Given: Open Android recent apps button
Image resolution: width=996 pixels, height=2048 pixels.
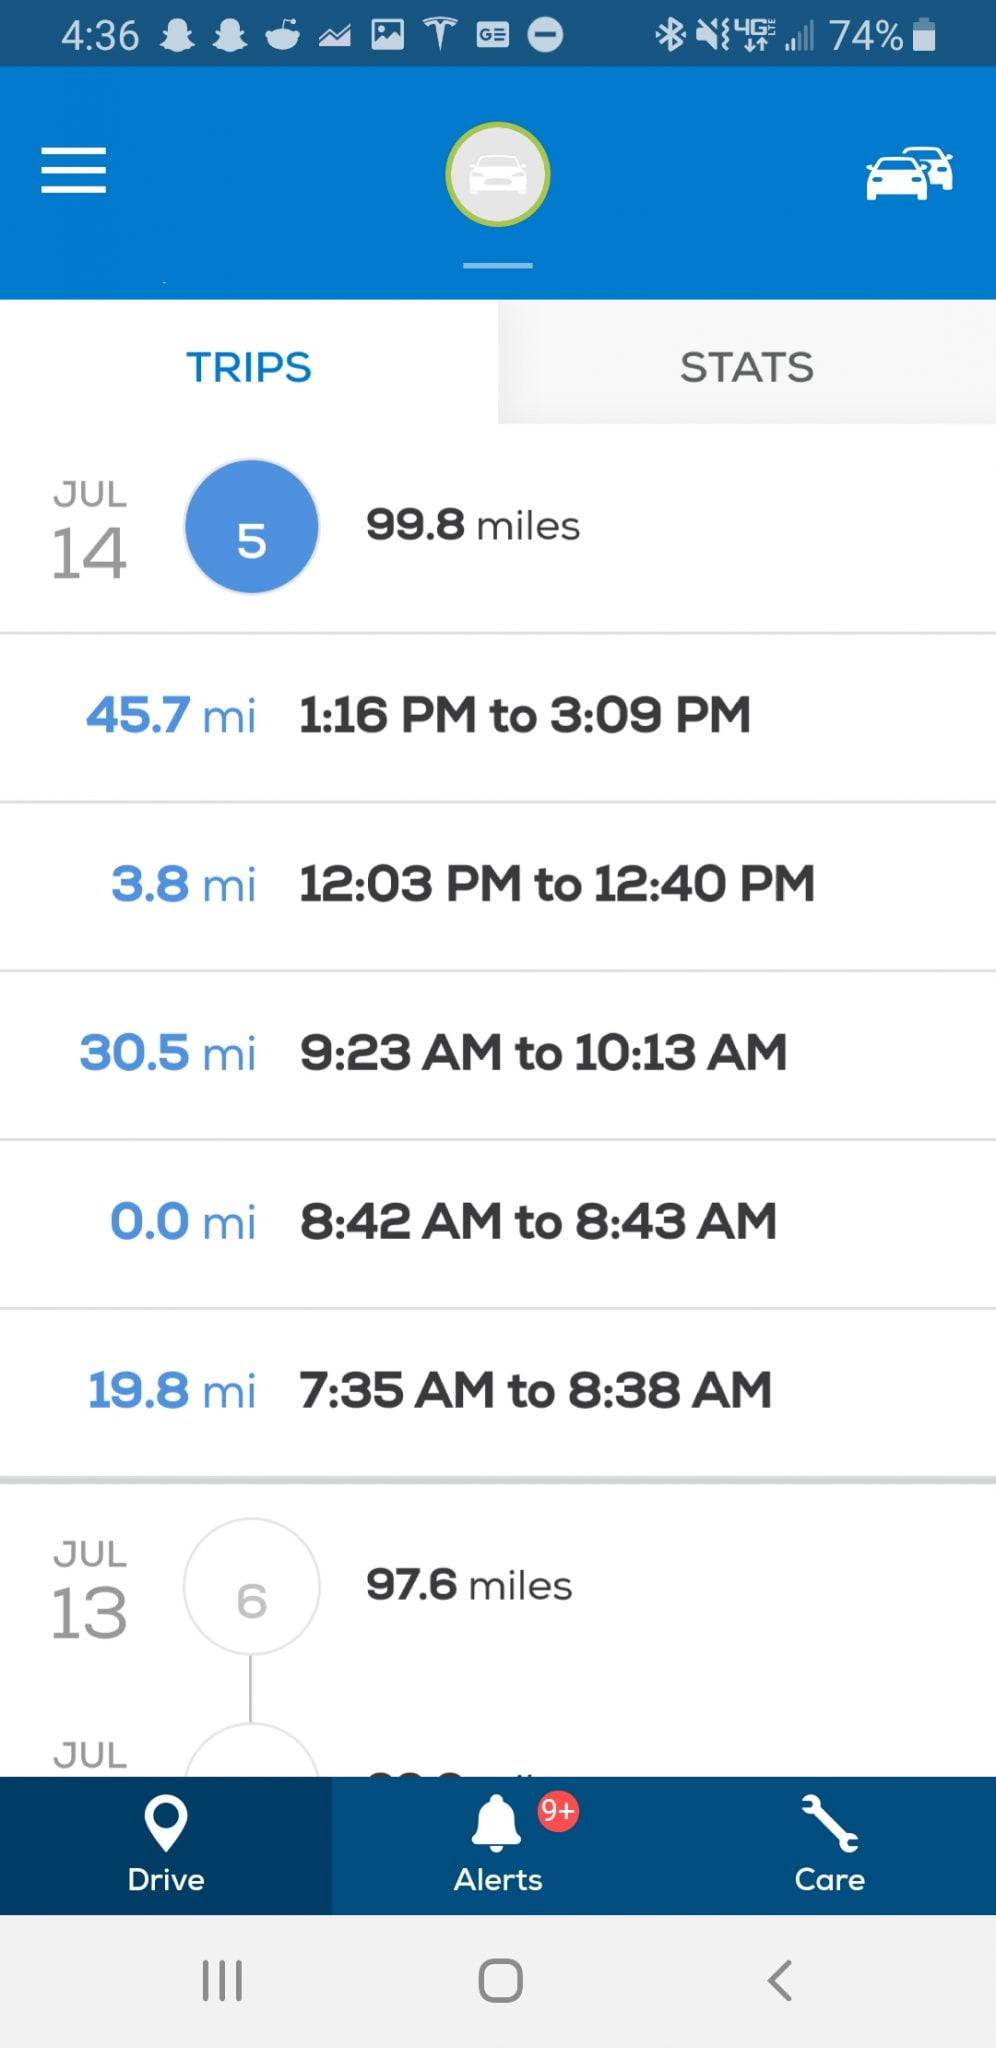Looking at the screenshot, I should pos(222,1980).
